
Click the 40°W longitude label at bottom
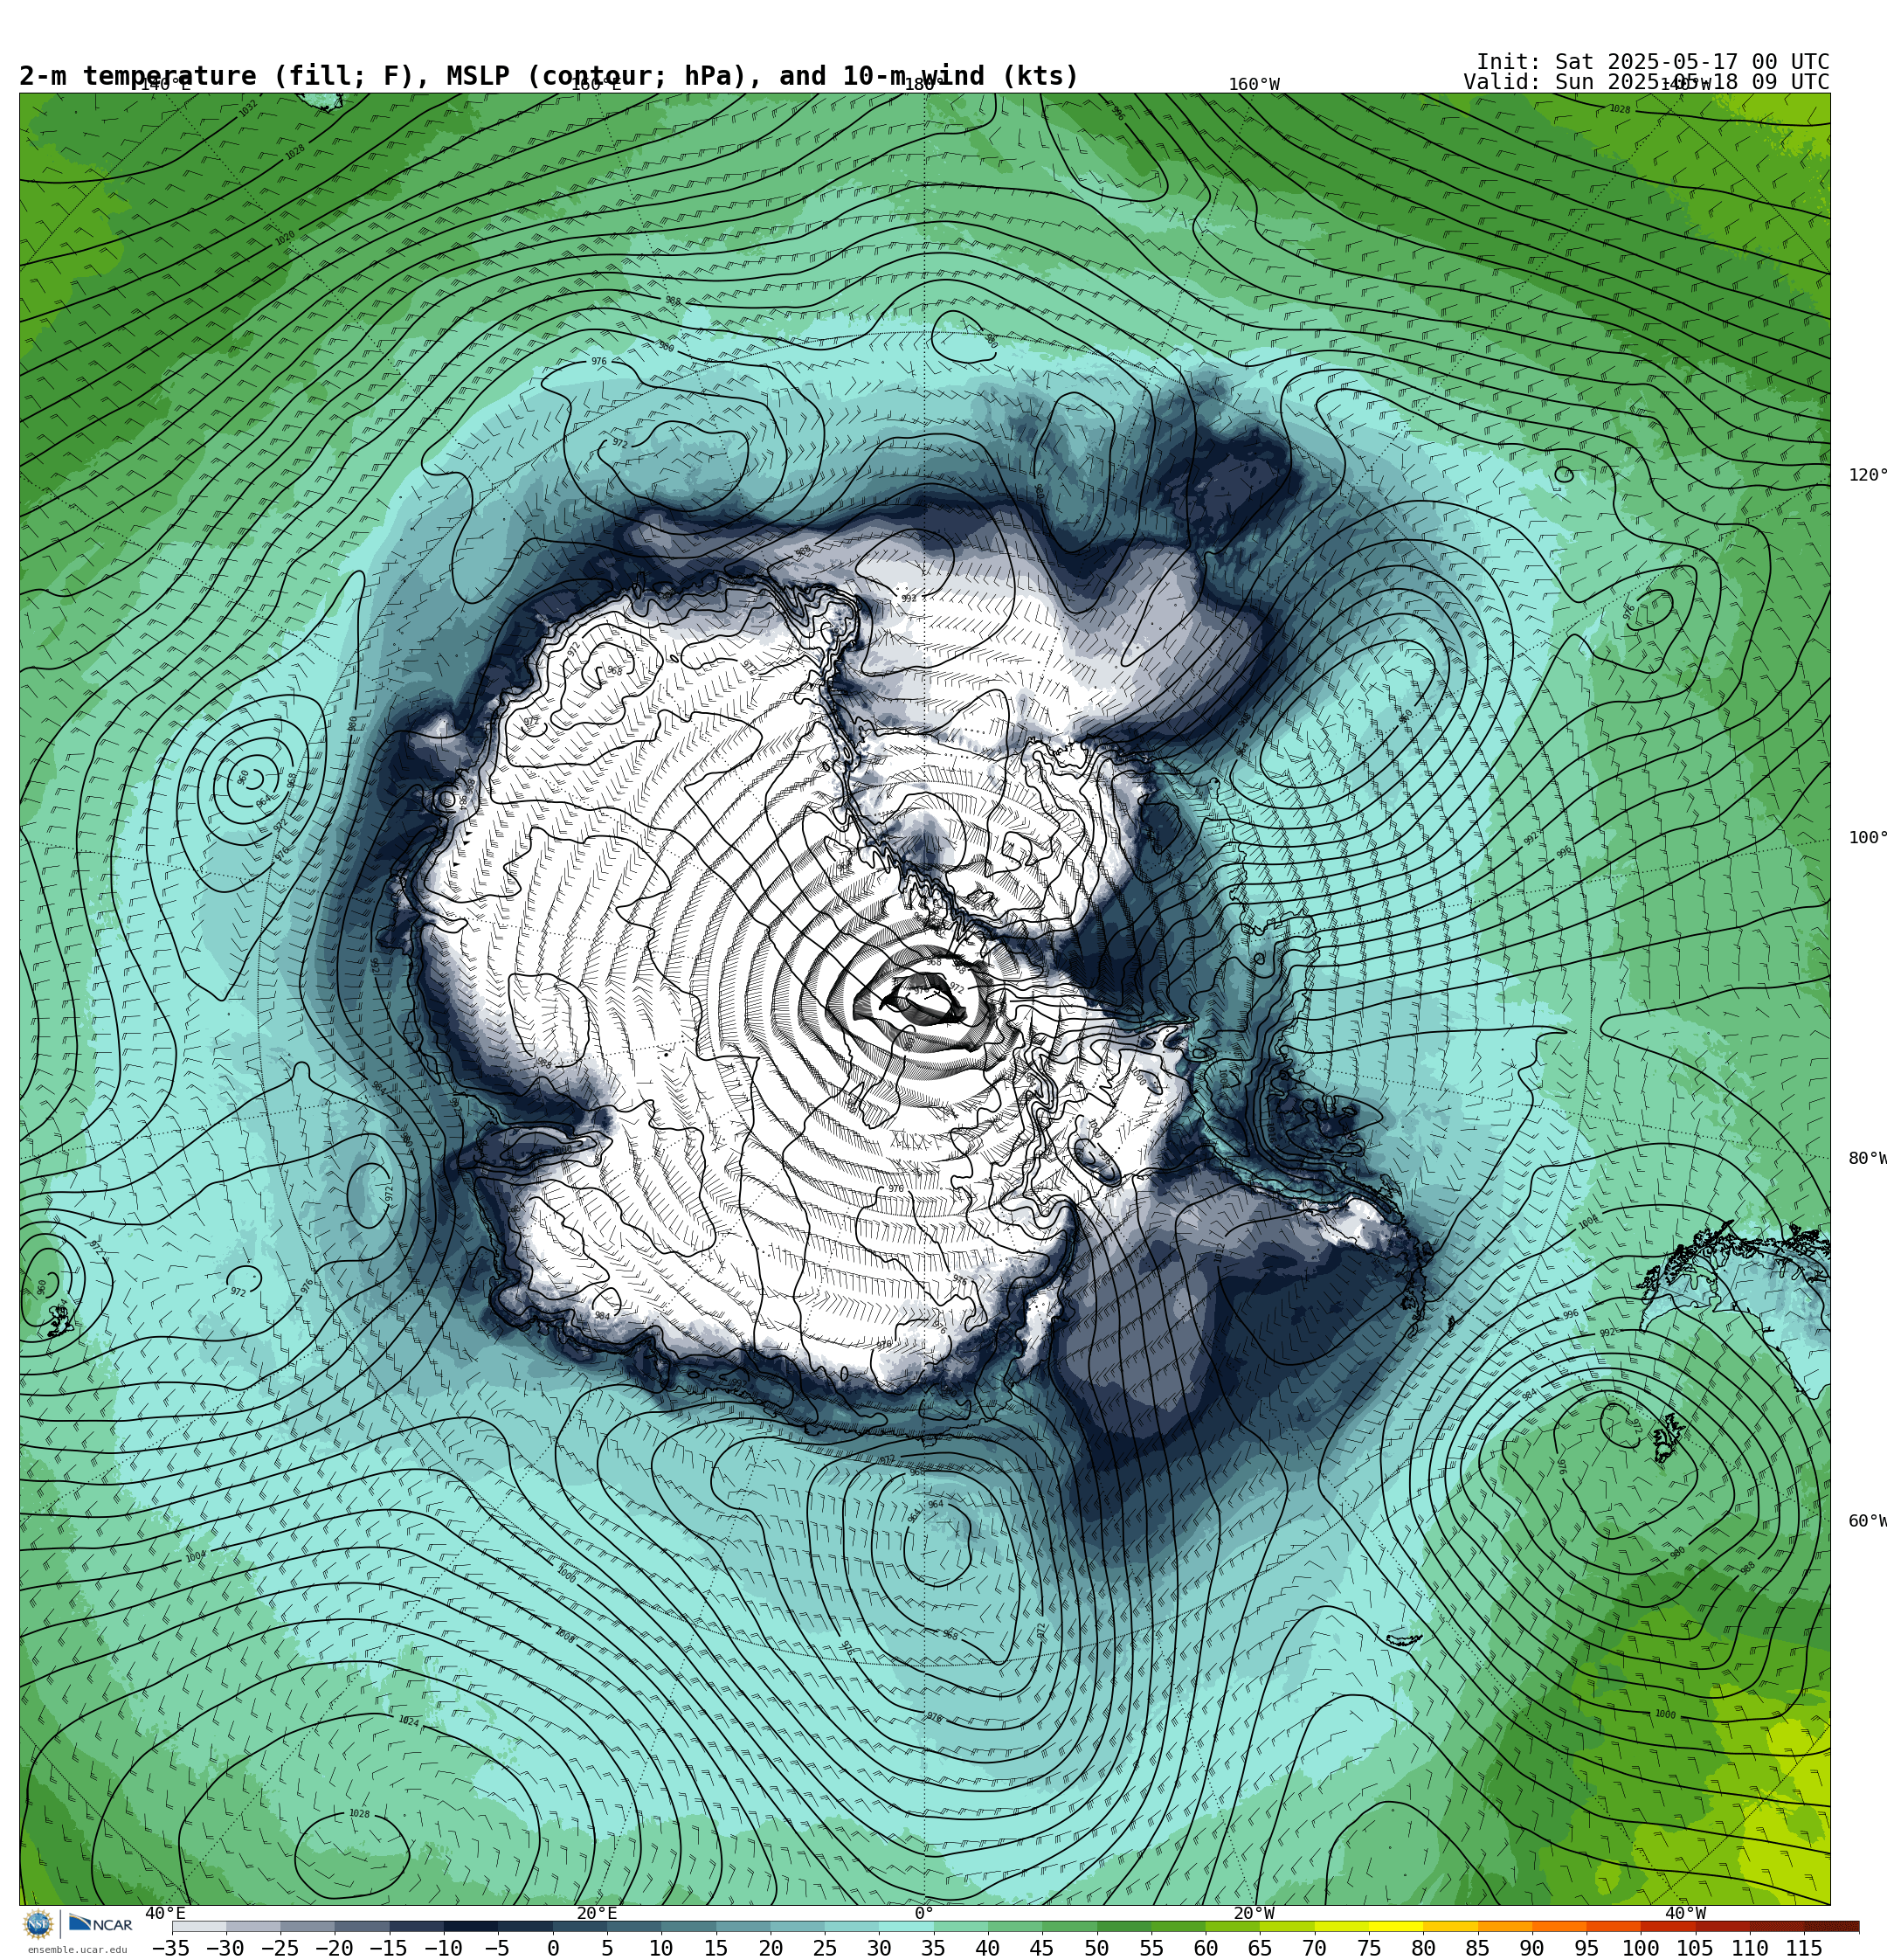[1685, 1914]
